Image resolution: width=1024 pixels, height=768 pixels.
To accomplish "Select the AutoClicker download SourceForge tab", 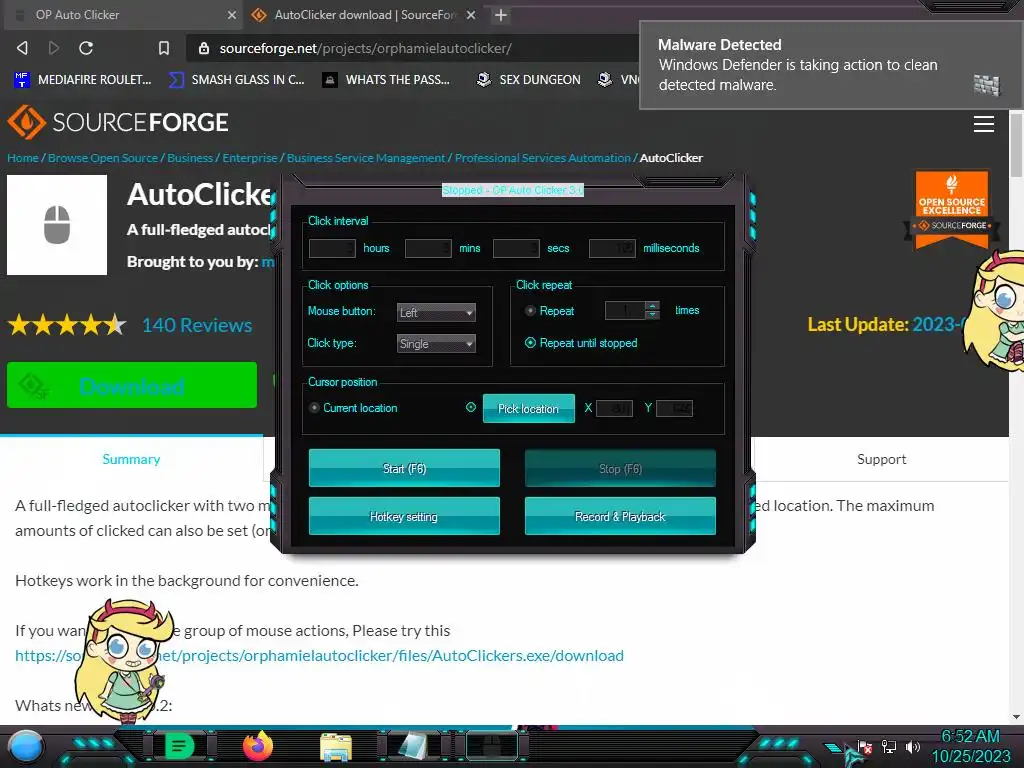I will [366, 15].
